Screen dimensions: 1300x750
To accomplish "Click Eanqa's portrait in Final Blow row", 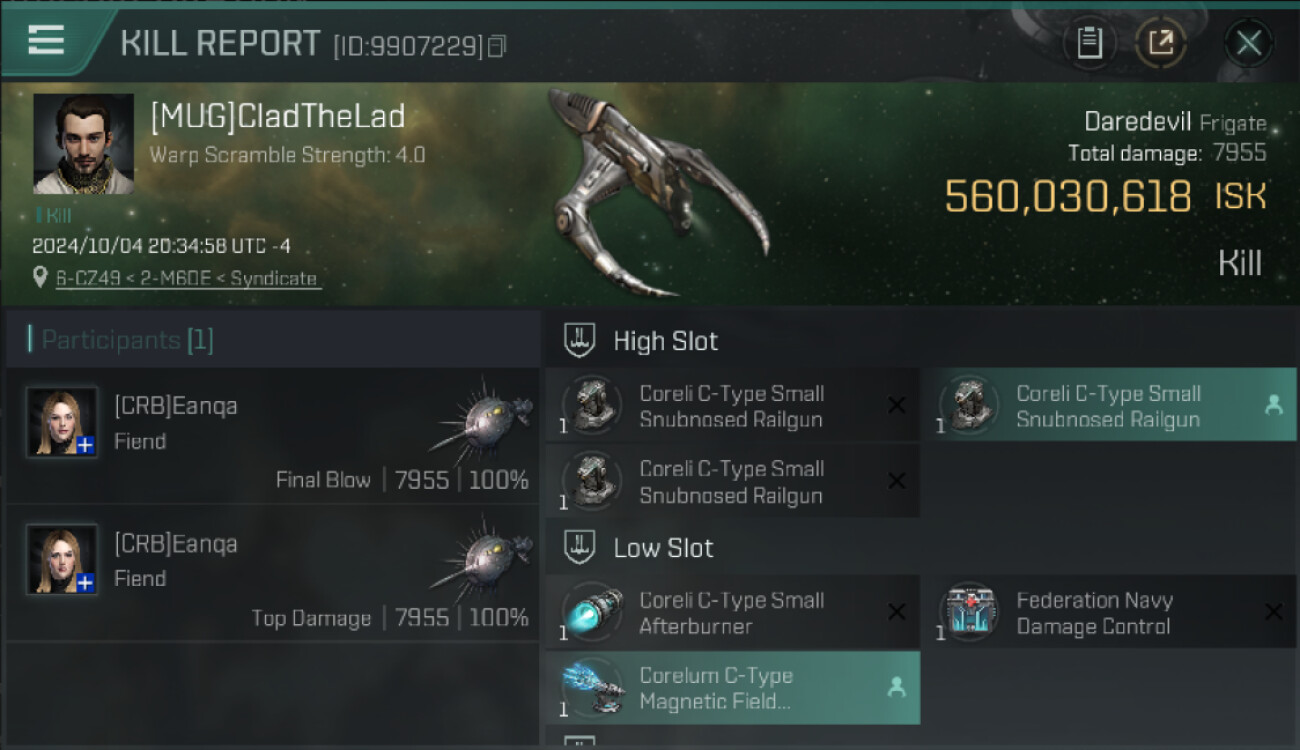I will [62, 422].
